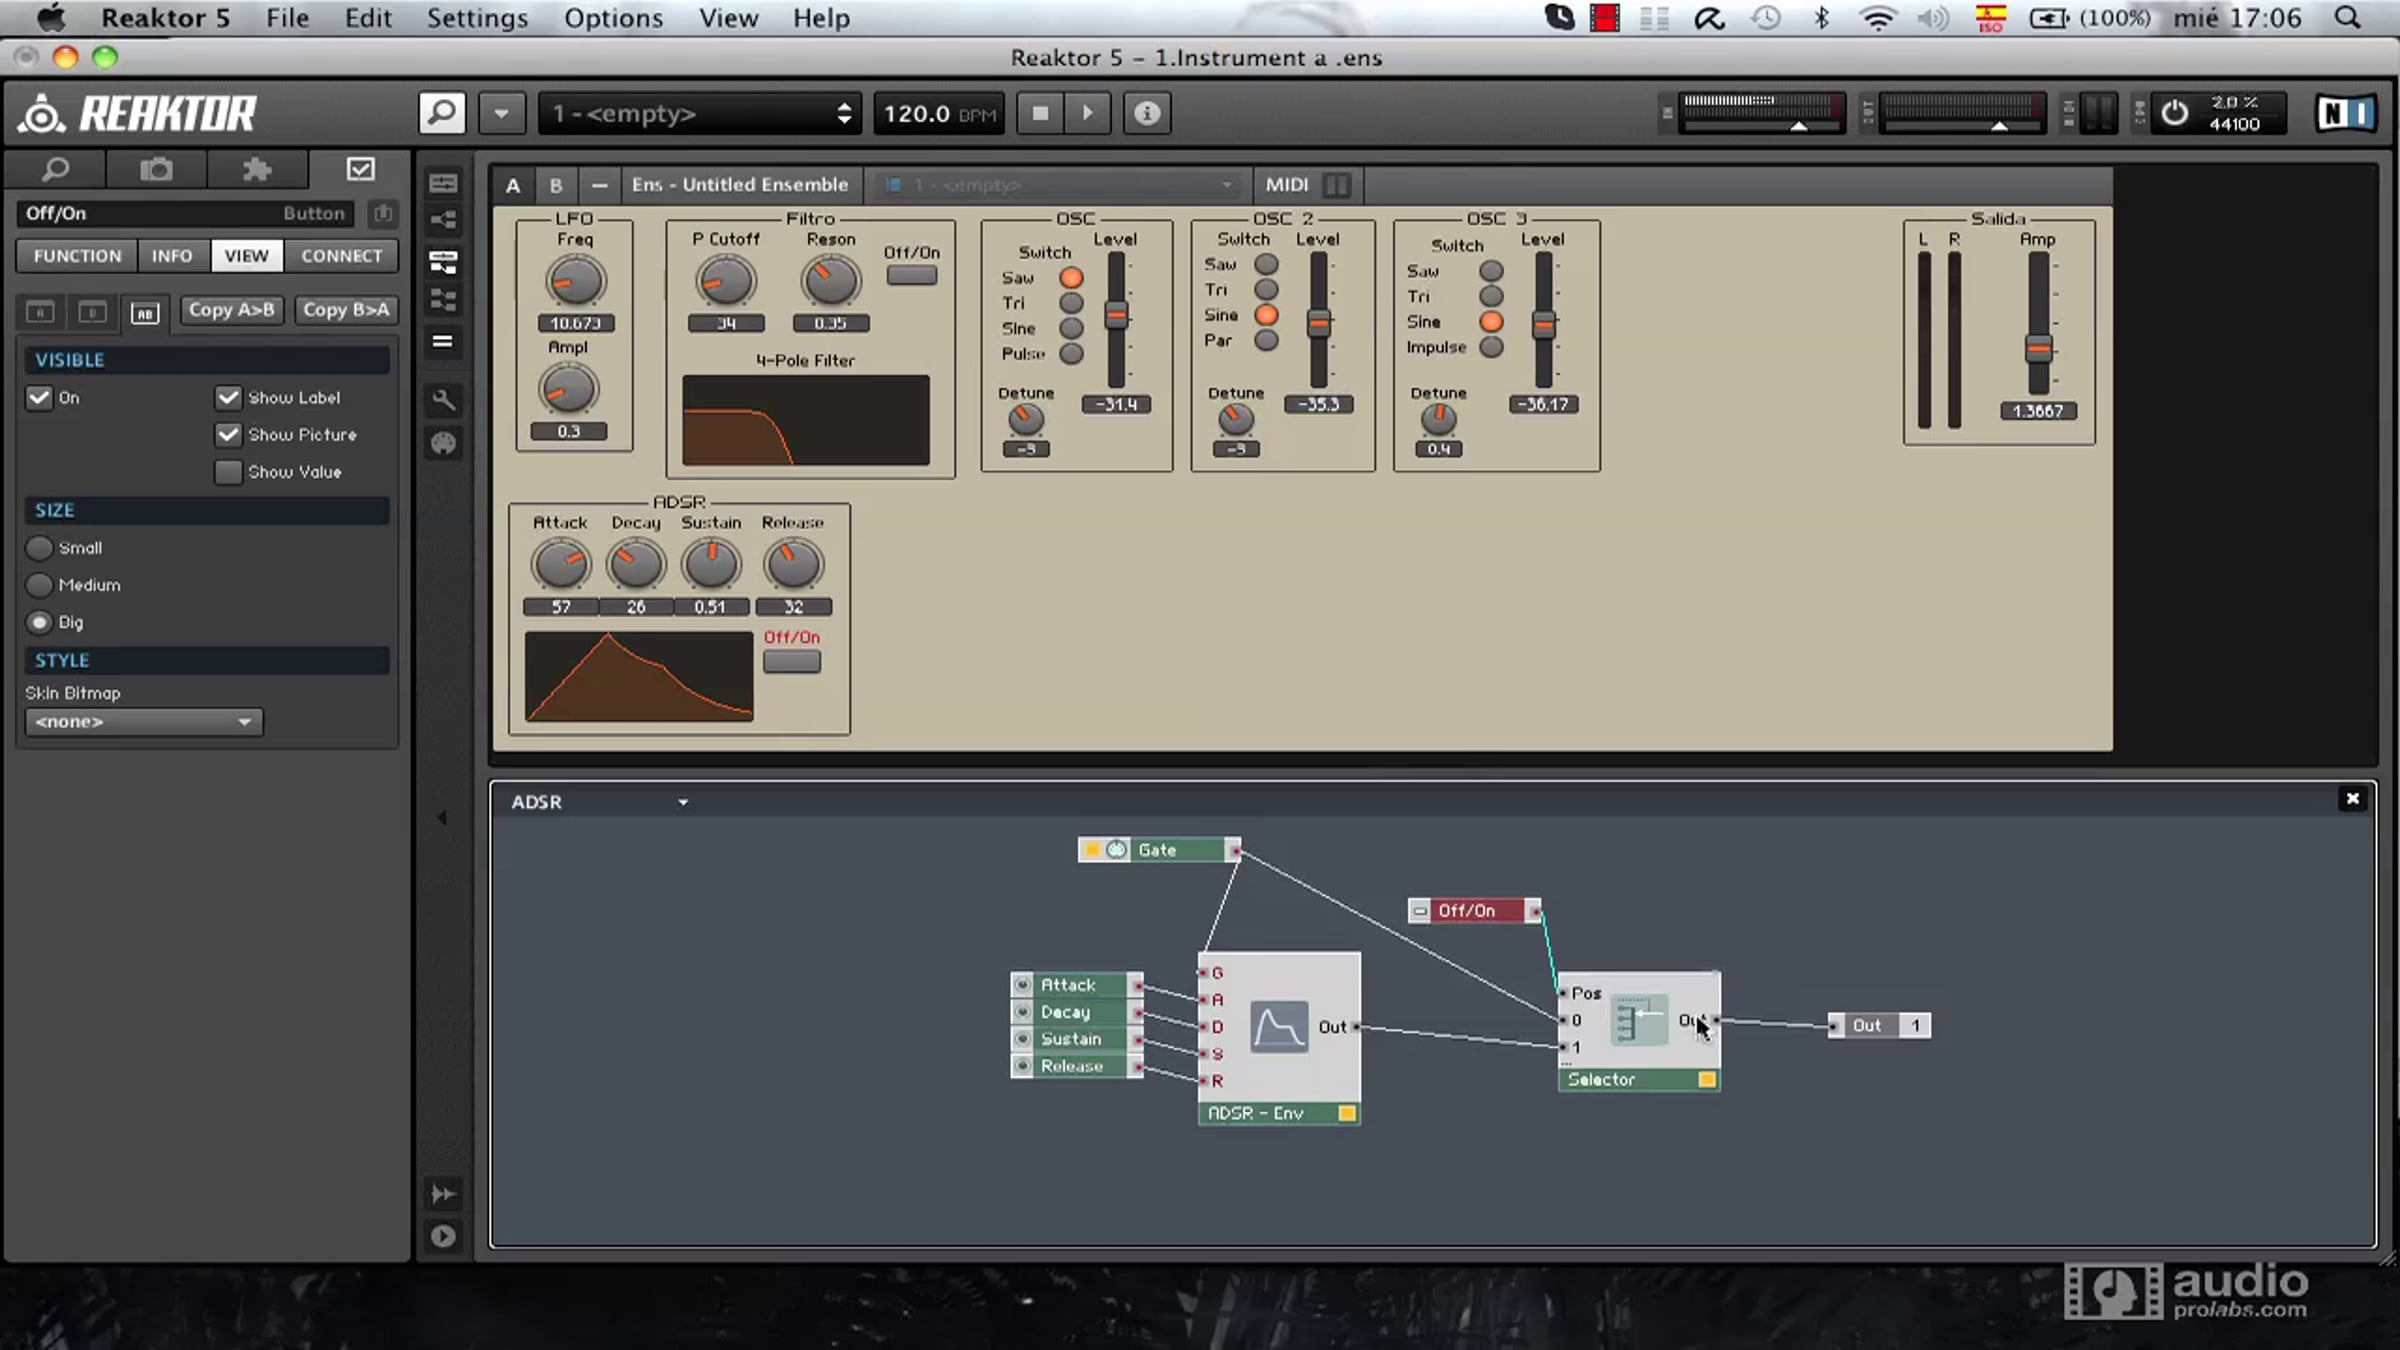Click the stop playback button
The width and height of the screenshot is (2400, 1350).
click(1040, 113)
